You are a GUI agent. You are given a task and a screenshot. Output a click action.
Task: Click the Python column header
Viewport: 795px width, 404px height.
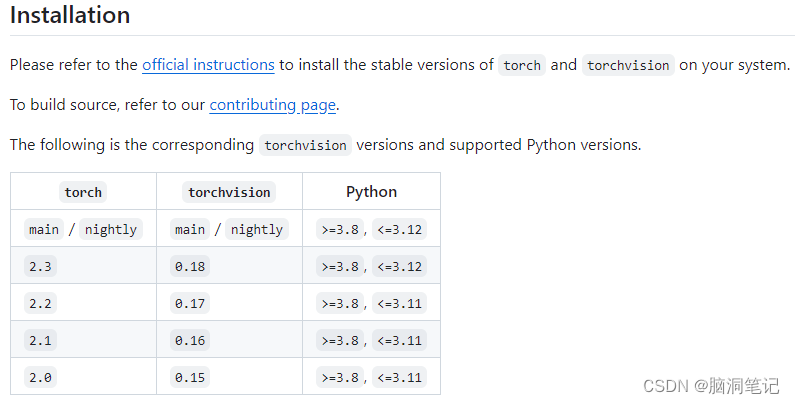371,192
